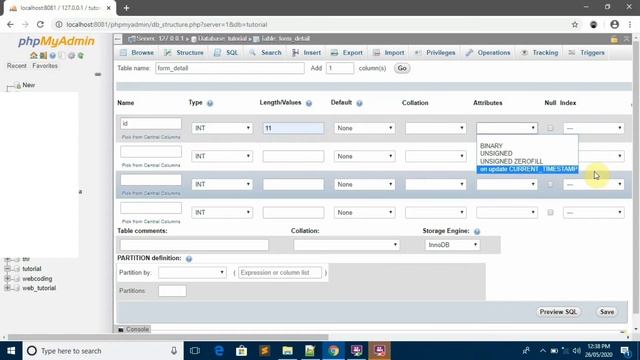Screen dimensions: 640x360
Task: Click the Default column help icon
Action: (359, 103)
